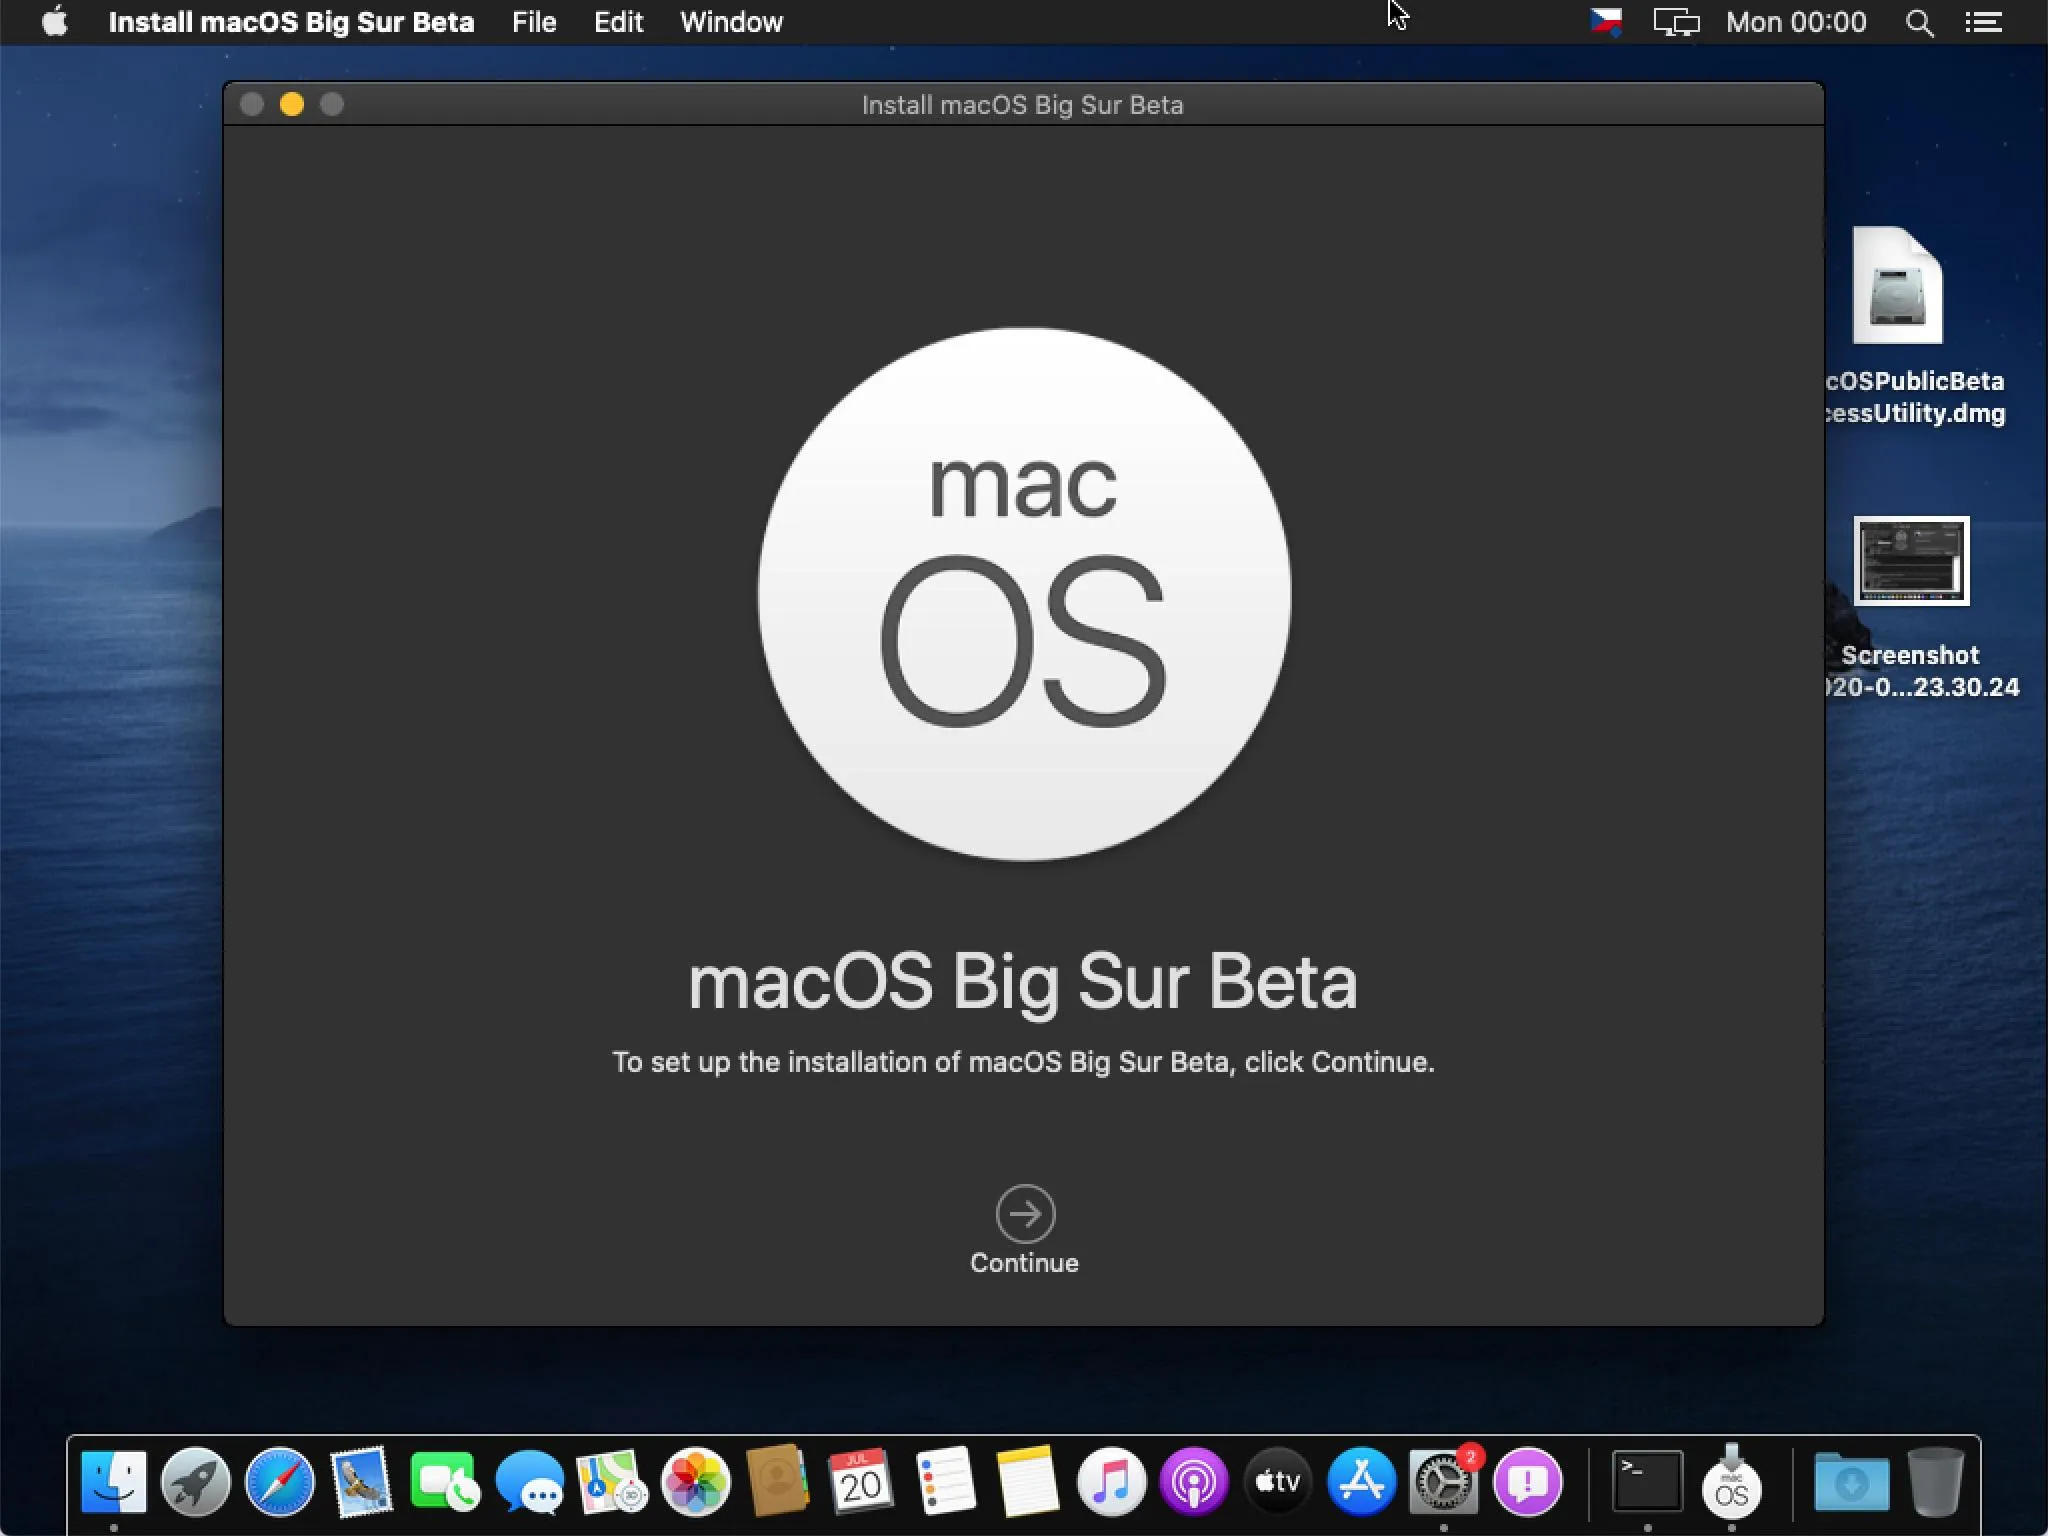Open FaceTime in the Dock
Image resolution: width=2048 pixels, height=1536 pixels.
pyautogui.click(x=444, y=1481)
